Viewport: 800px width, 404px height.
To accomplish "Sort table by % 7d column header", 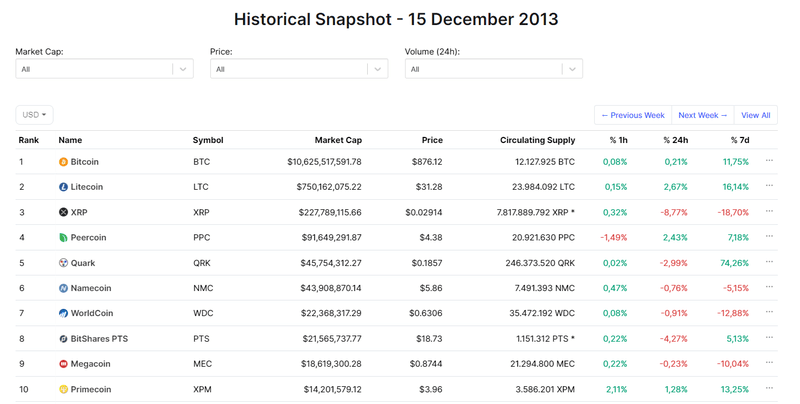I will [739, 141].
